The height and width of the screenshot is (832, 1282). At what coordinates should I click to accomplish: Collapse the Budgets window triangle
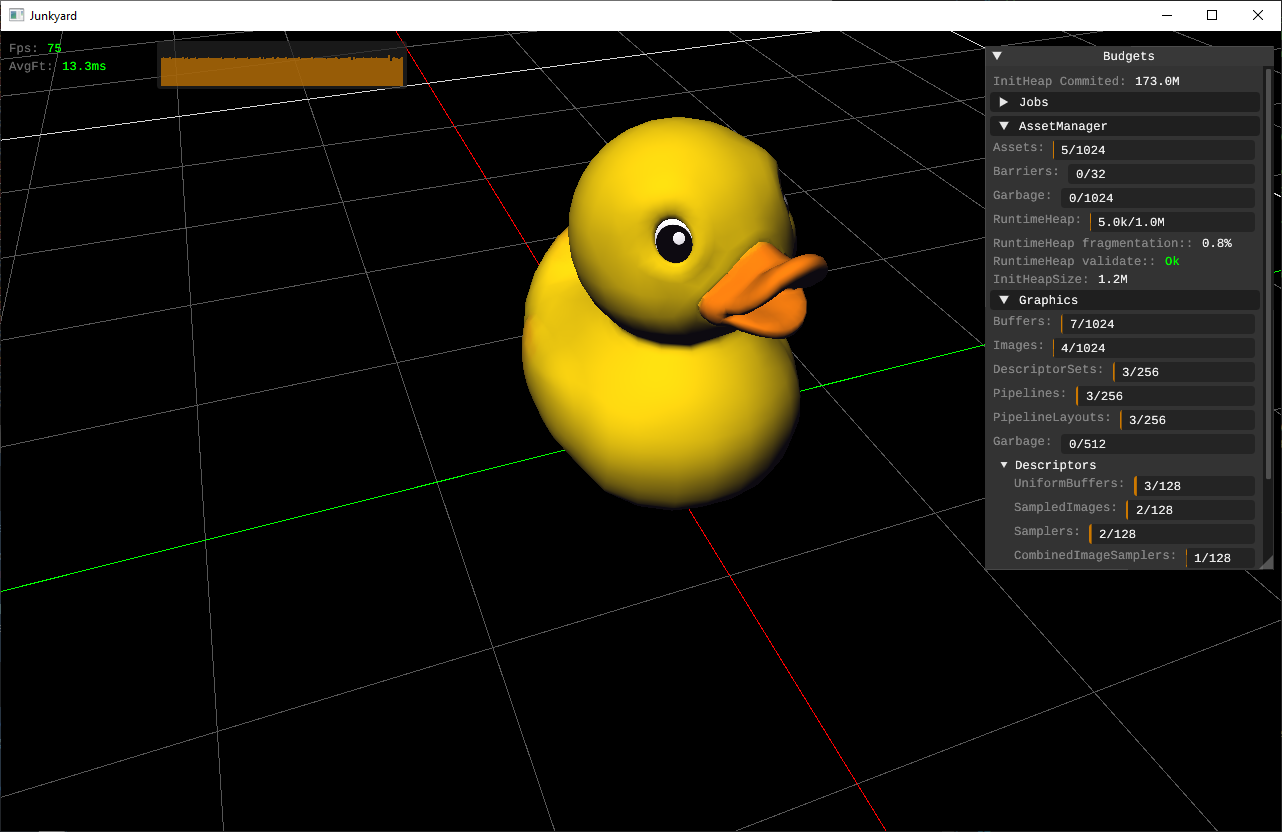coord(997,56)
